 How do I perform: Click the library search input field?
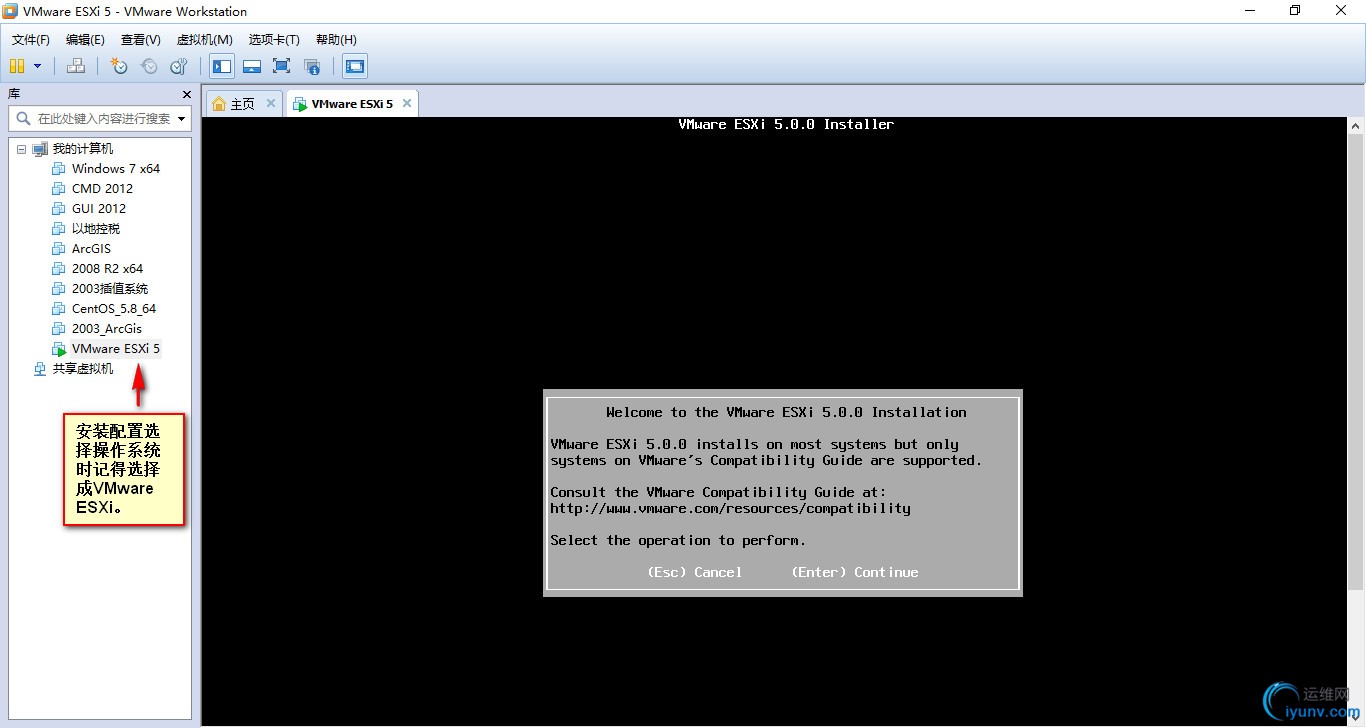coord(100,118)
